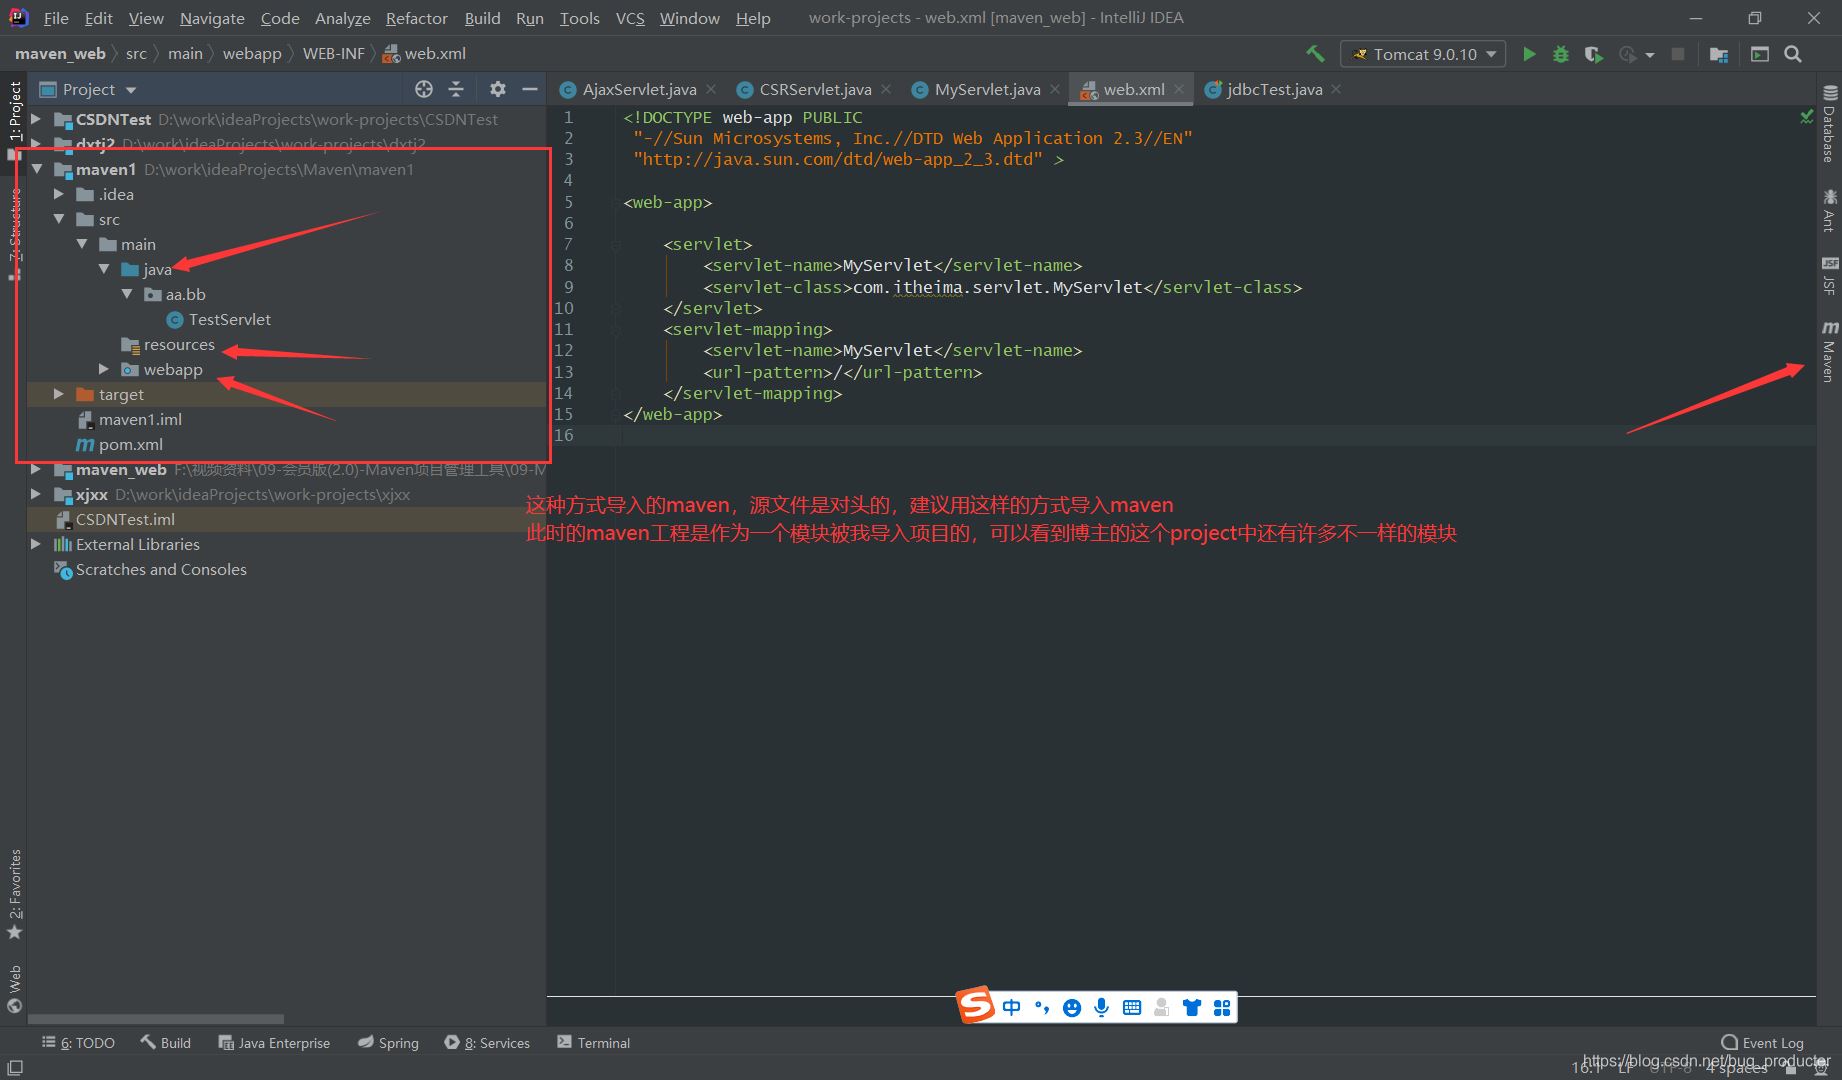Viewport: 1842px width, 1080px height.
Task: Switch to the MyServlet.java tab
Action: (x=986, y=90)
